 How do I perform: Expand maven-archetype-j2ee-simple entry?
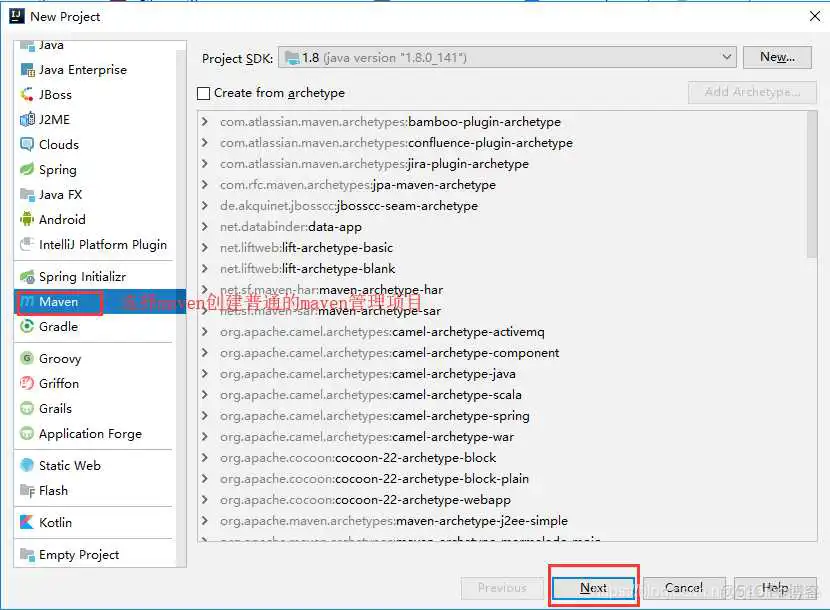coord(205,521)
